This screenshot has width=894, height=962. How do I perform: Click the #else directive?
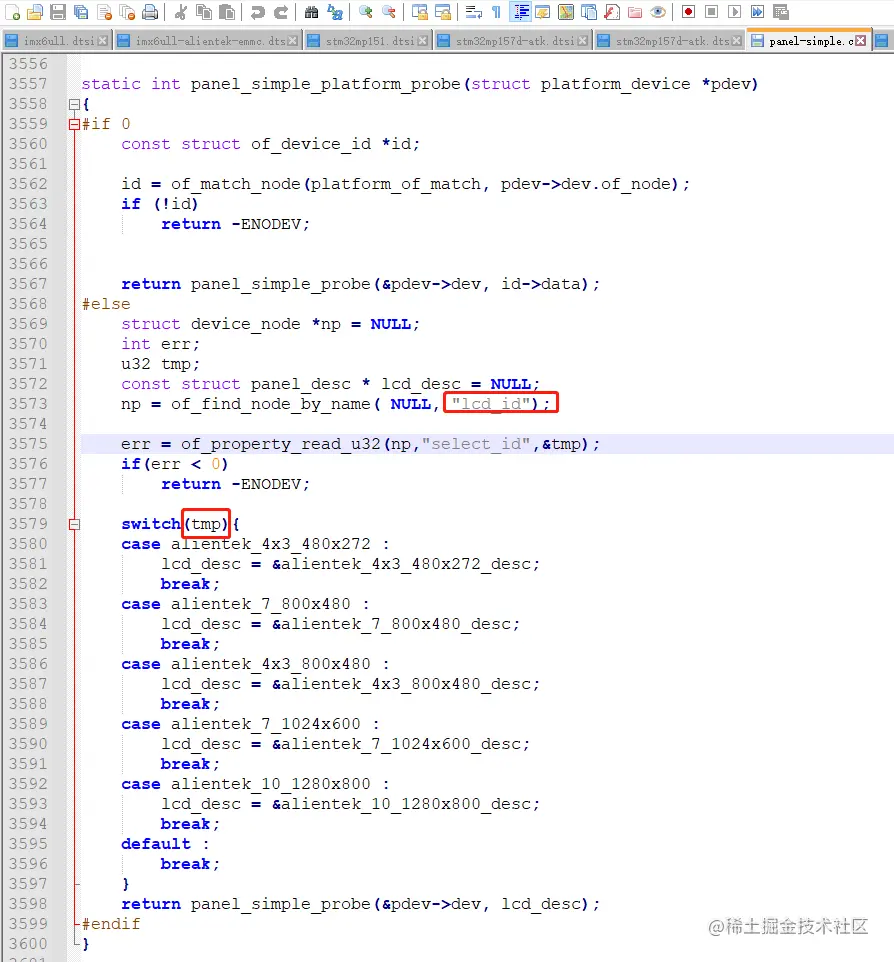(106, 304)
